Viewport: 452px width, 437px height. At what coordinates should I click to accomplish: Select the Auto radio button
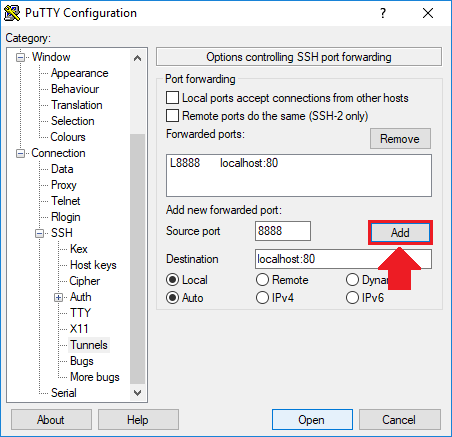pos(172,298)
